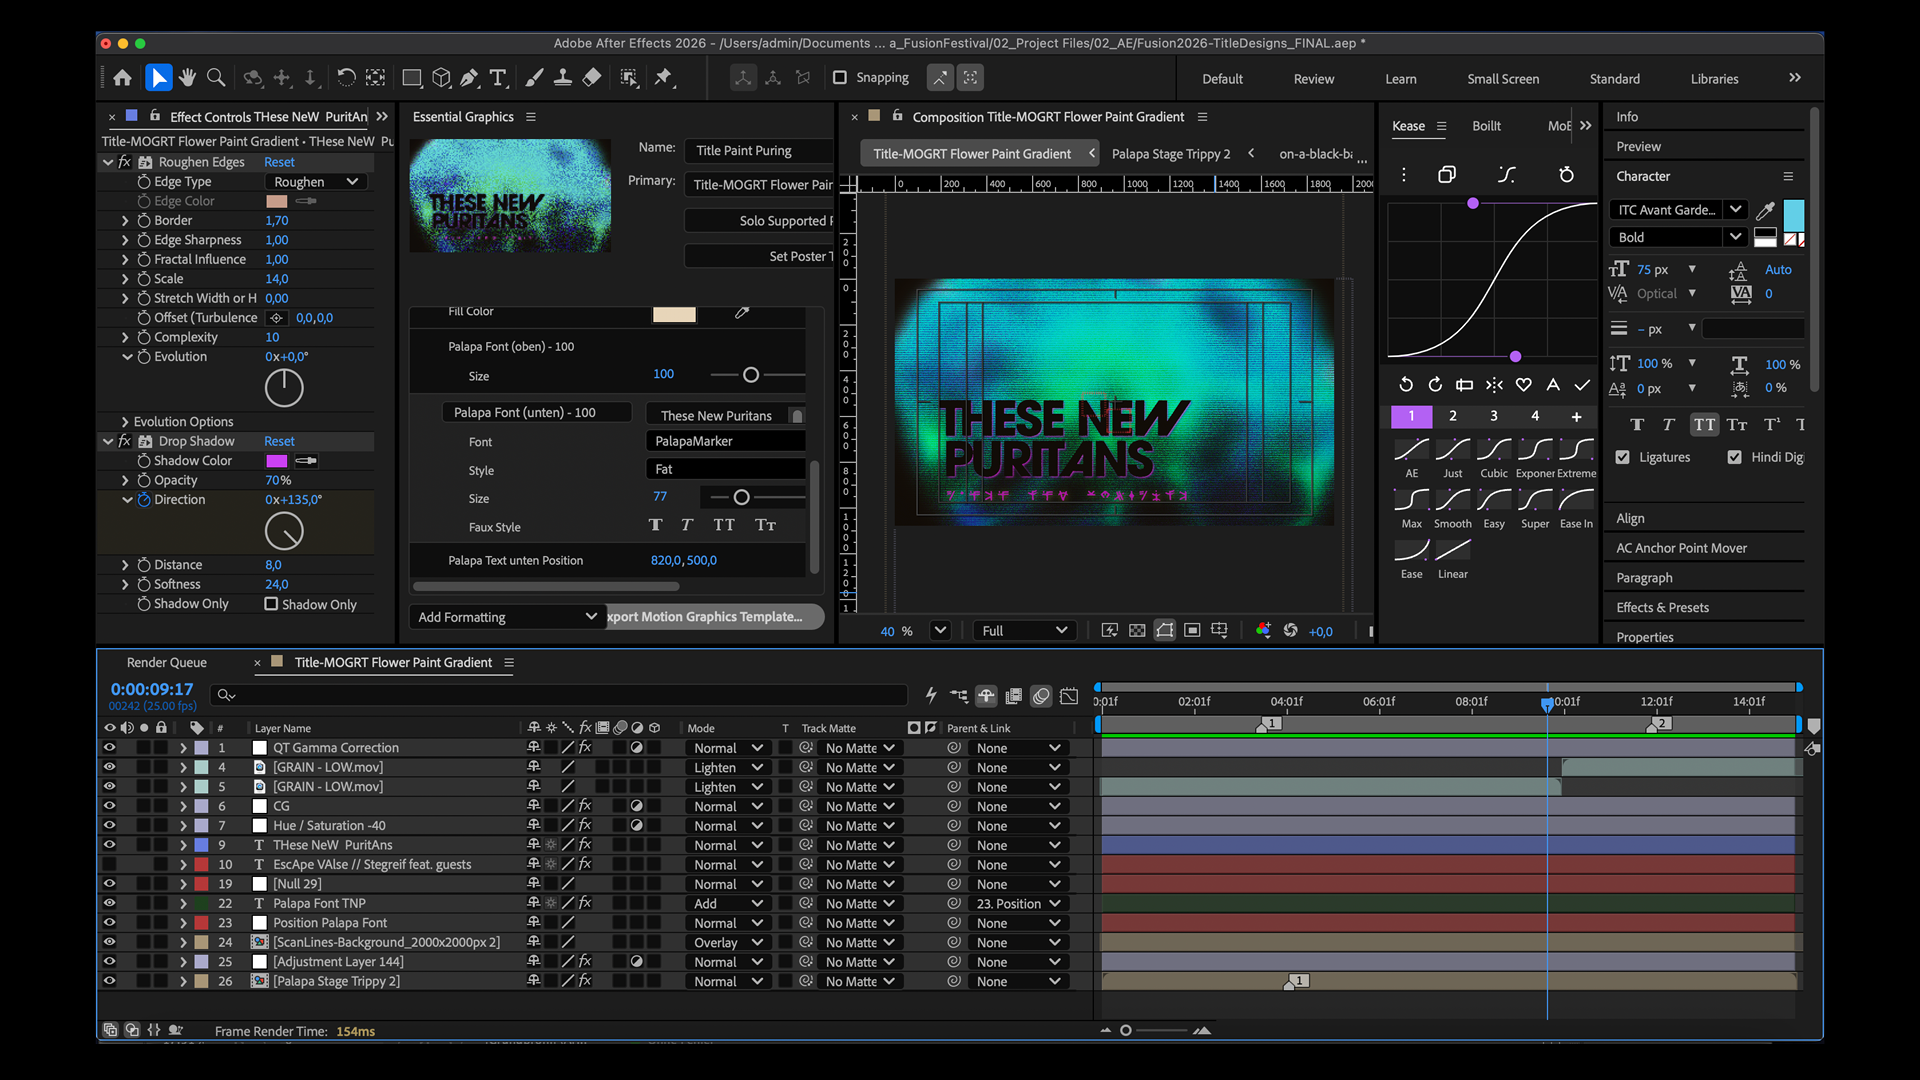Open the Palapa Stage Trippy 2 composition tab
Image resolution: width=1920 pixels, height=1080 pixels.
click(1171, 154)
